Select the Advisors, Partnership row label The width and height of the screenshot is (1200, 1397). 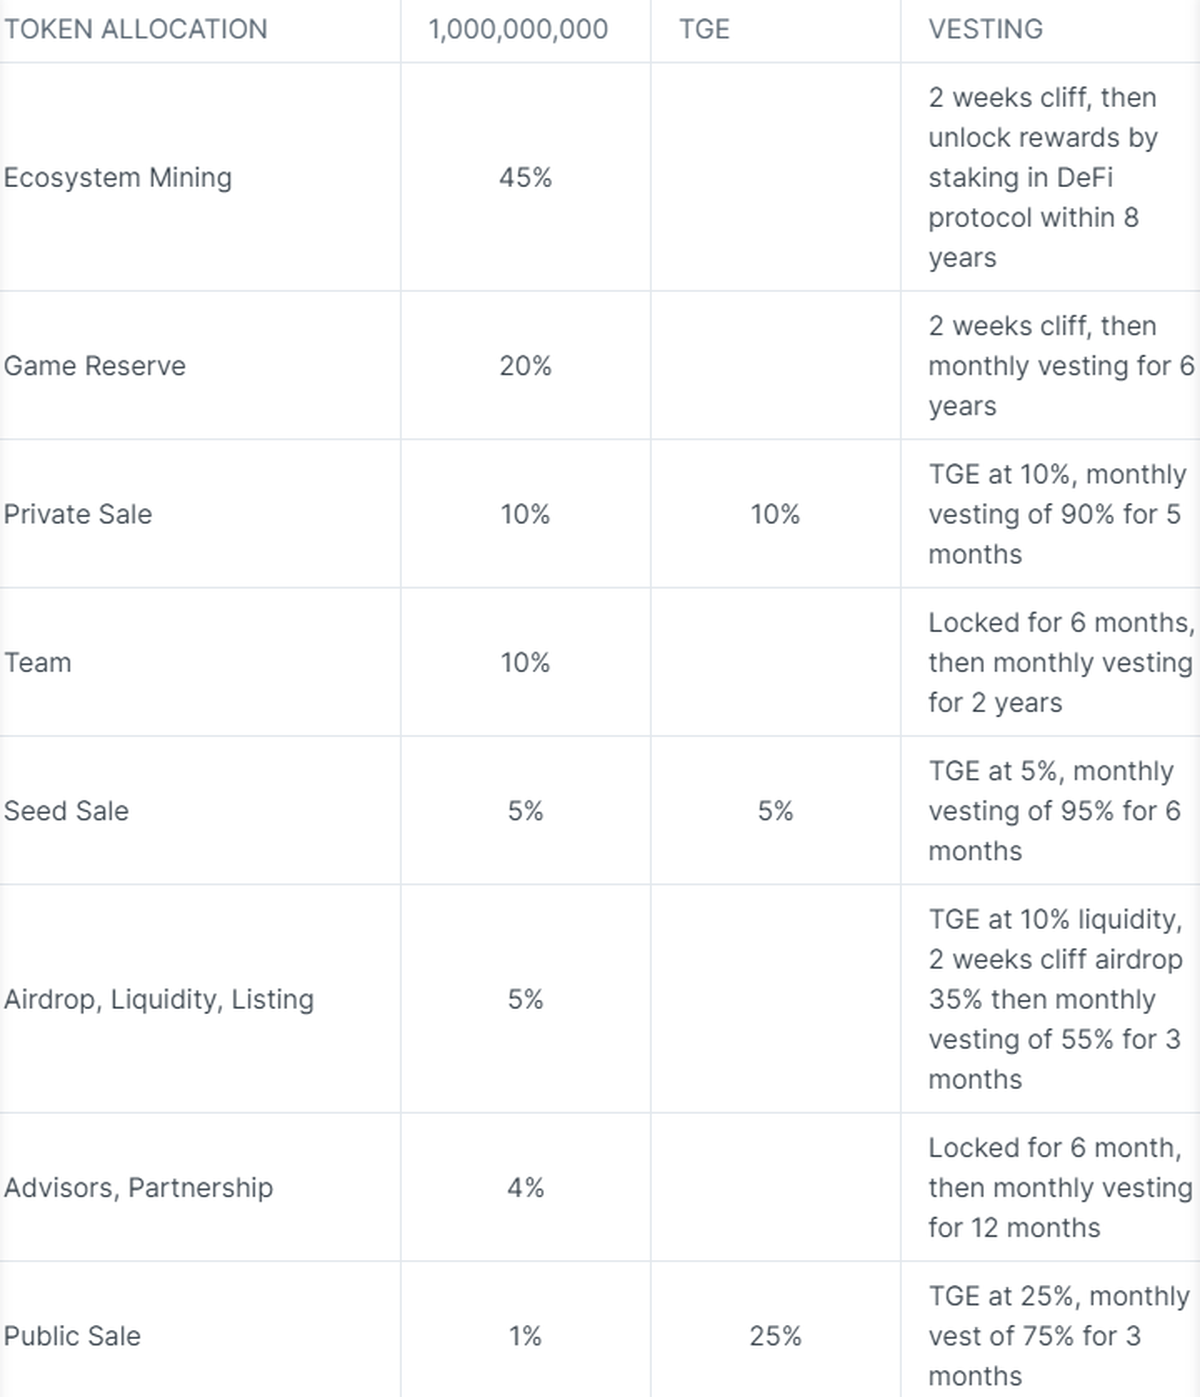[x=138, y=1187]
